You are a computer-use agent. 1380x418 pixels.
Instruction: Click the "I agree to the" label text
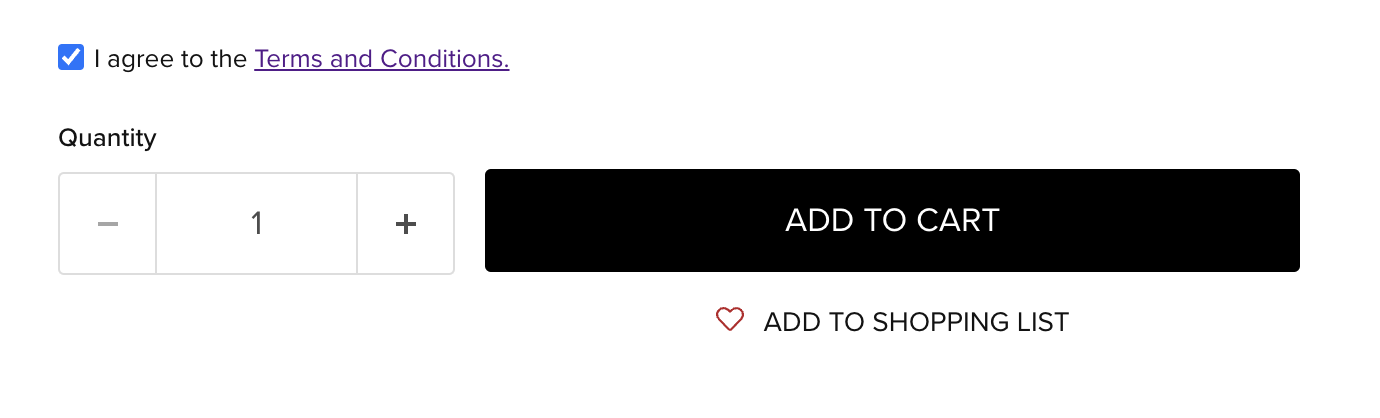click(170, 59)
